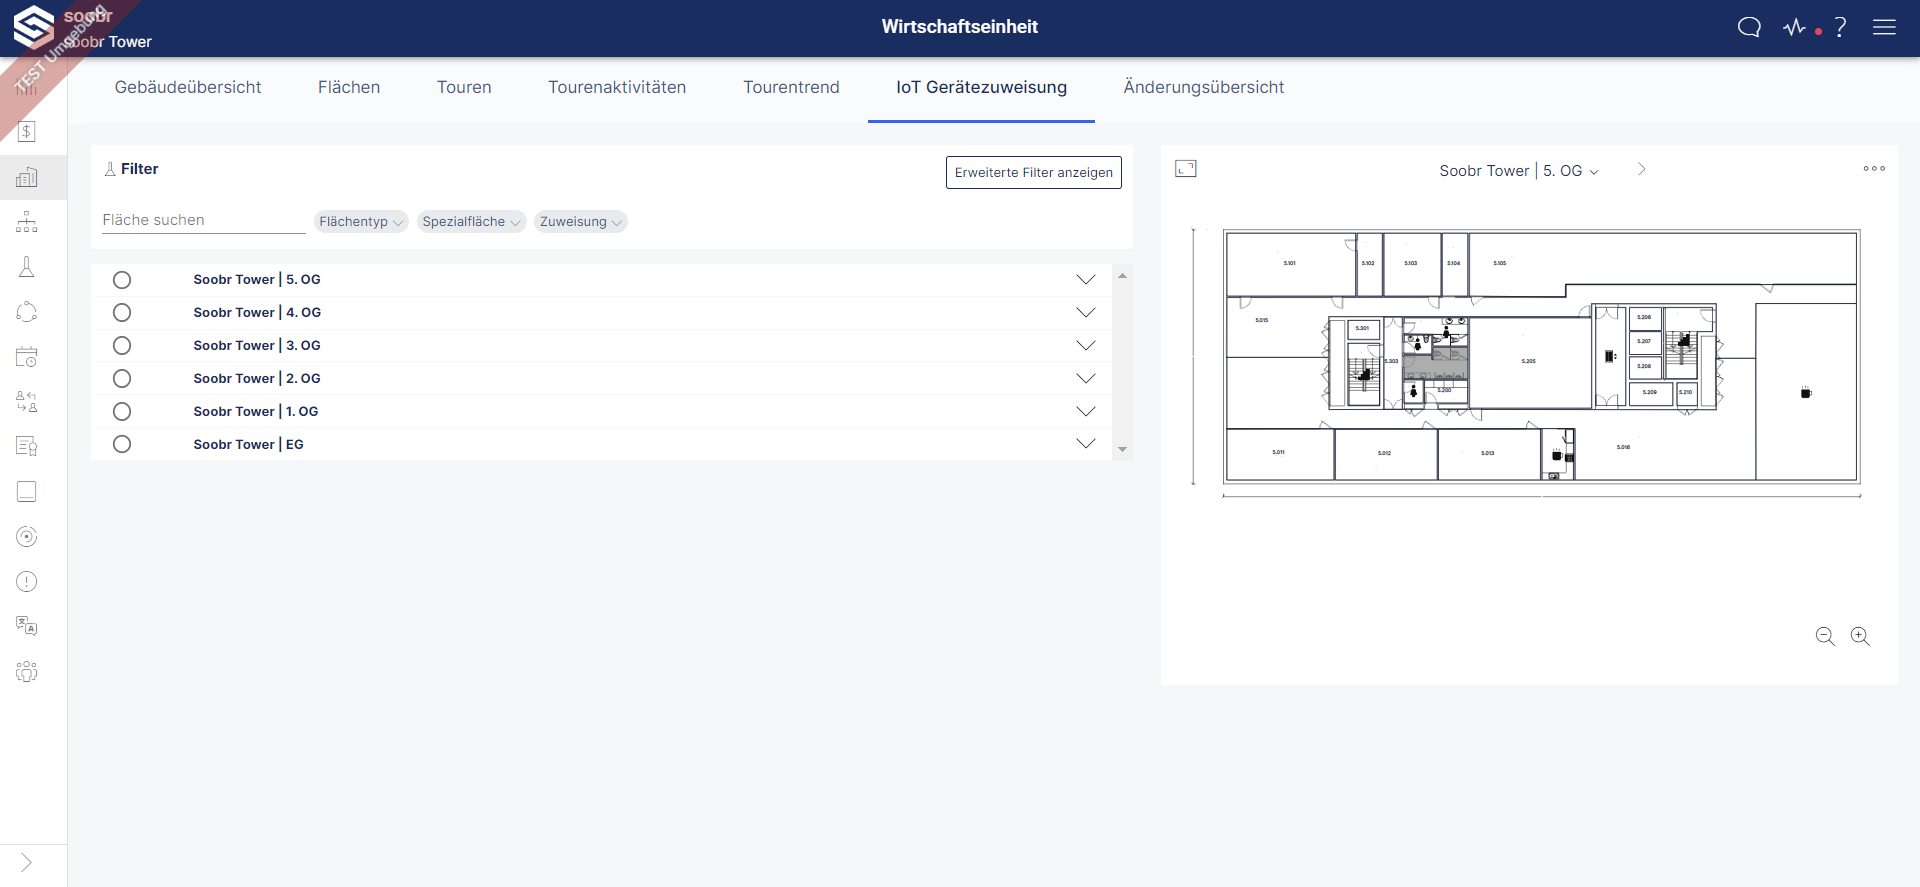Open the Spezialfläche filter dropdown
Image resolution: width=1920 pixels, height=887 pixels.
pos(472,222)
